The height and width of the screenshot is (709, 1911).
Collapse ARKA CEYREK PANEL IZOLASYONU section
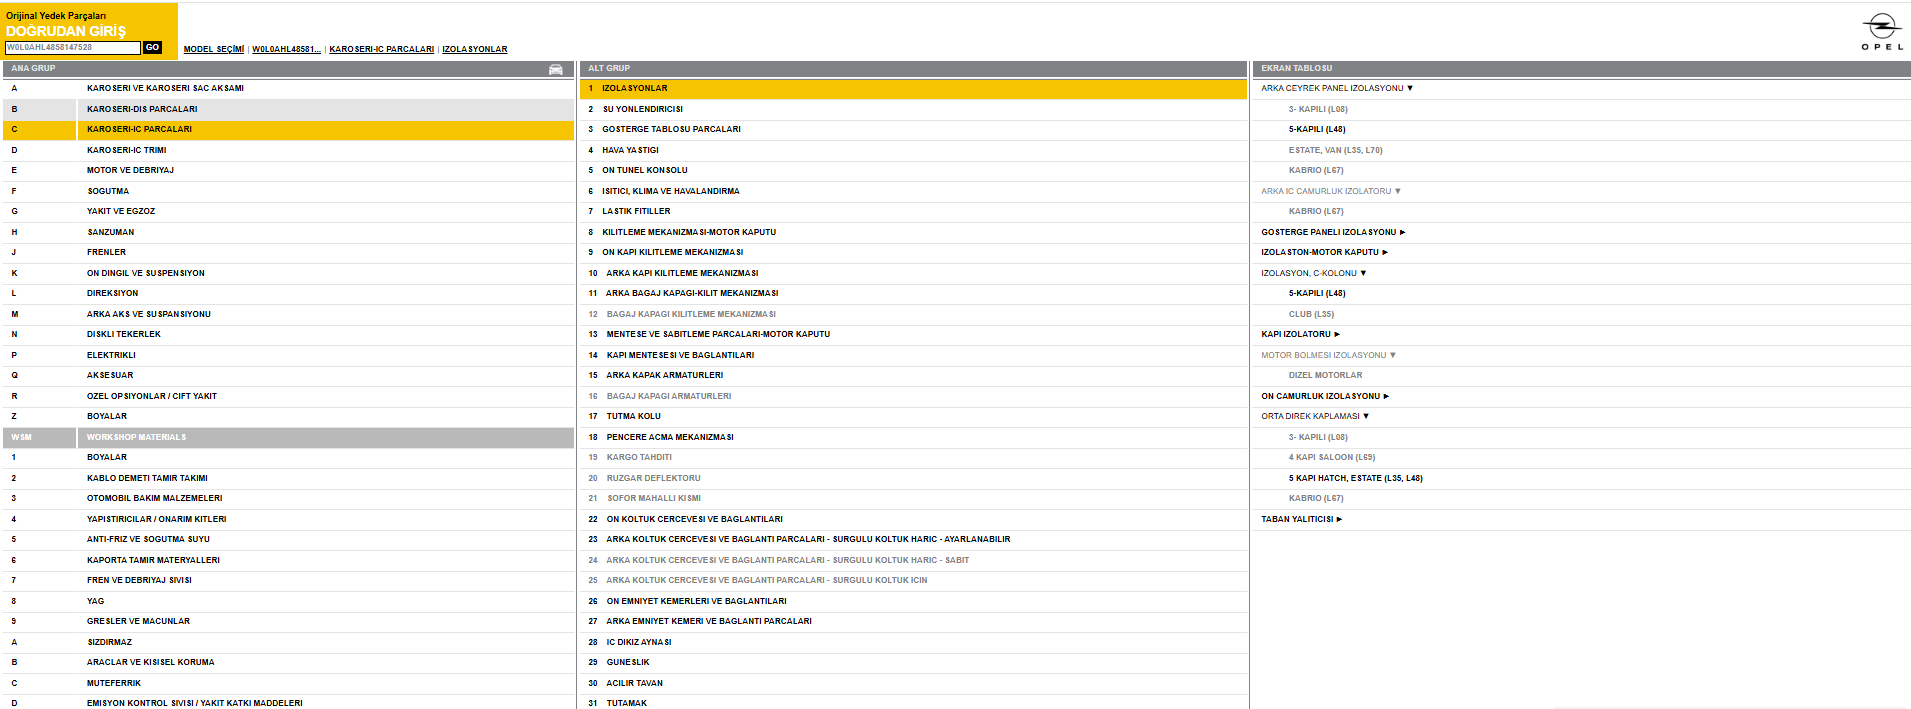tap(1337, 88)
